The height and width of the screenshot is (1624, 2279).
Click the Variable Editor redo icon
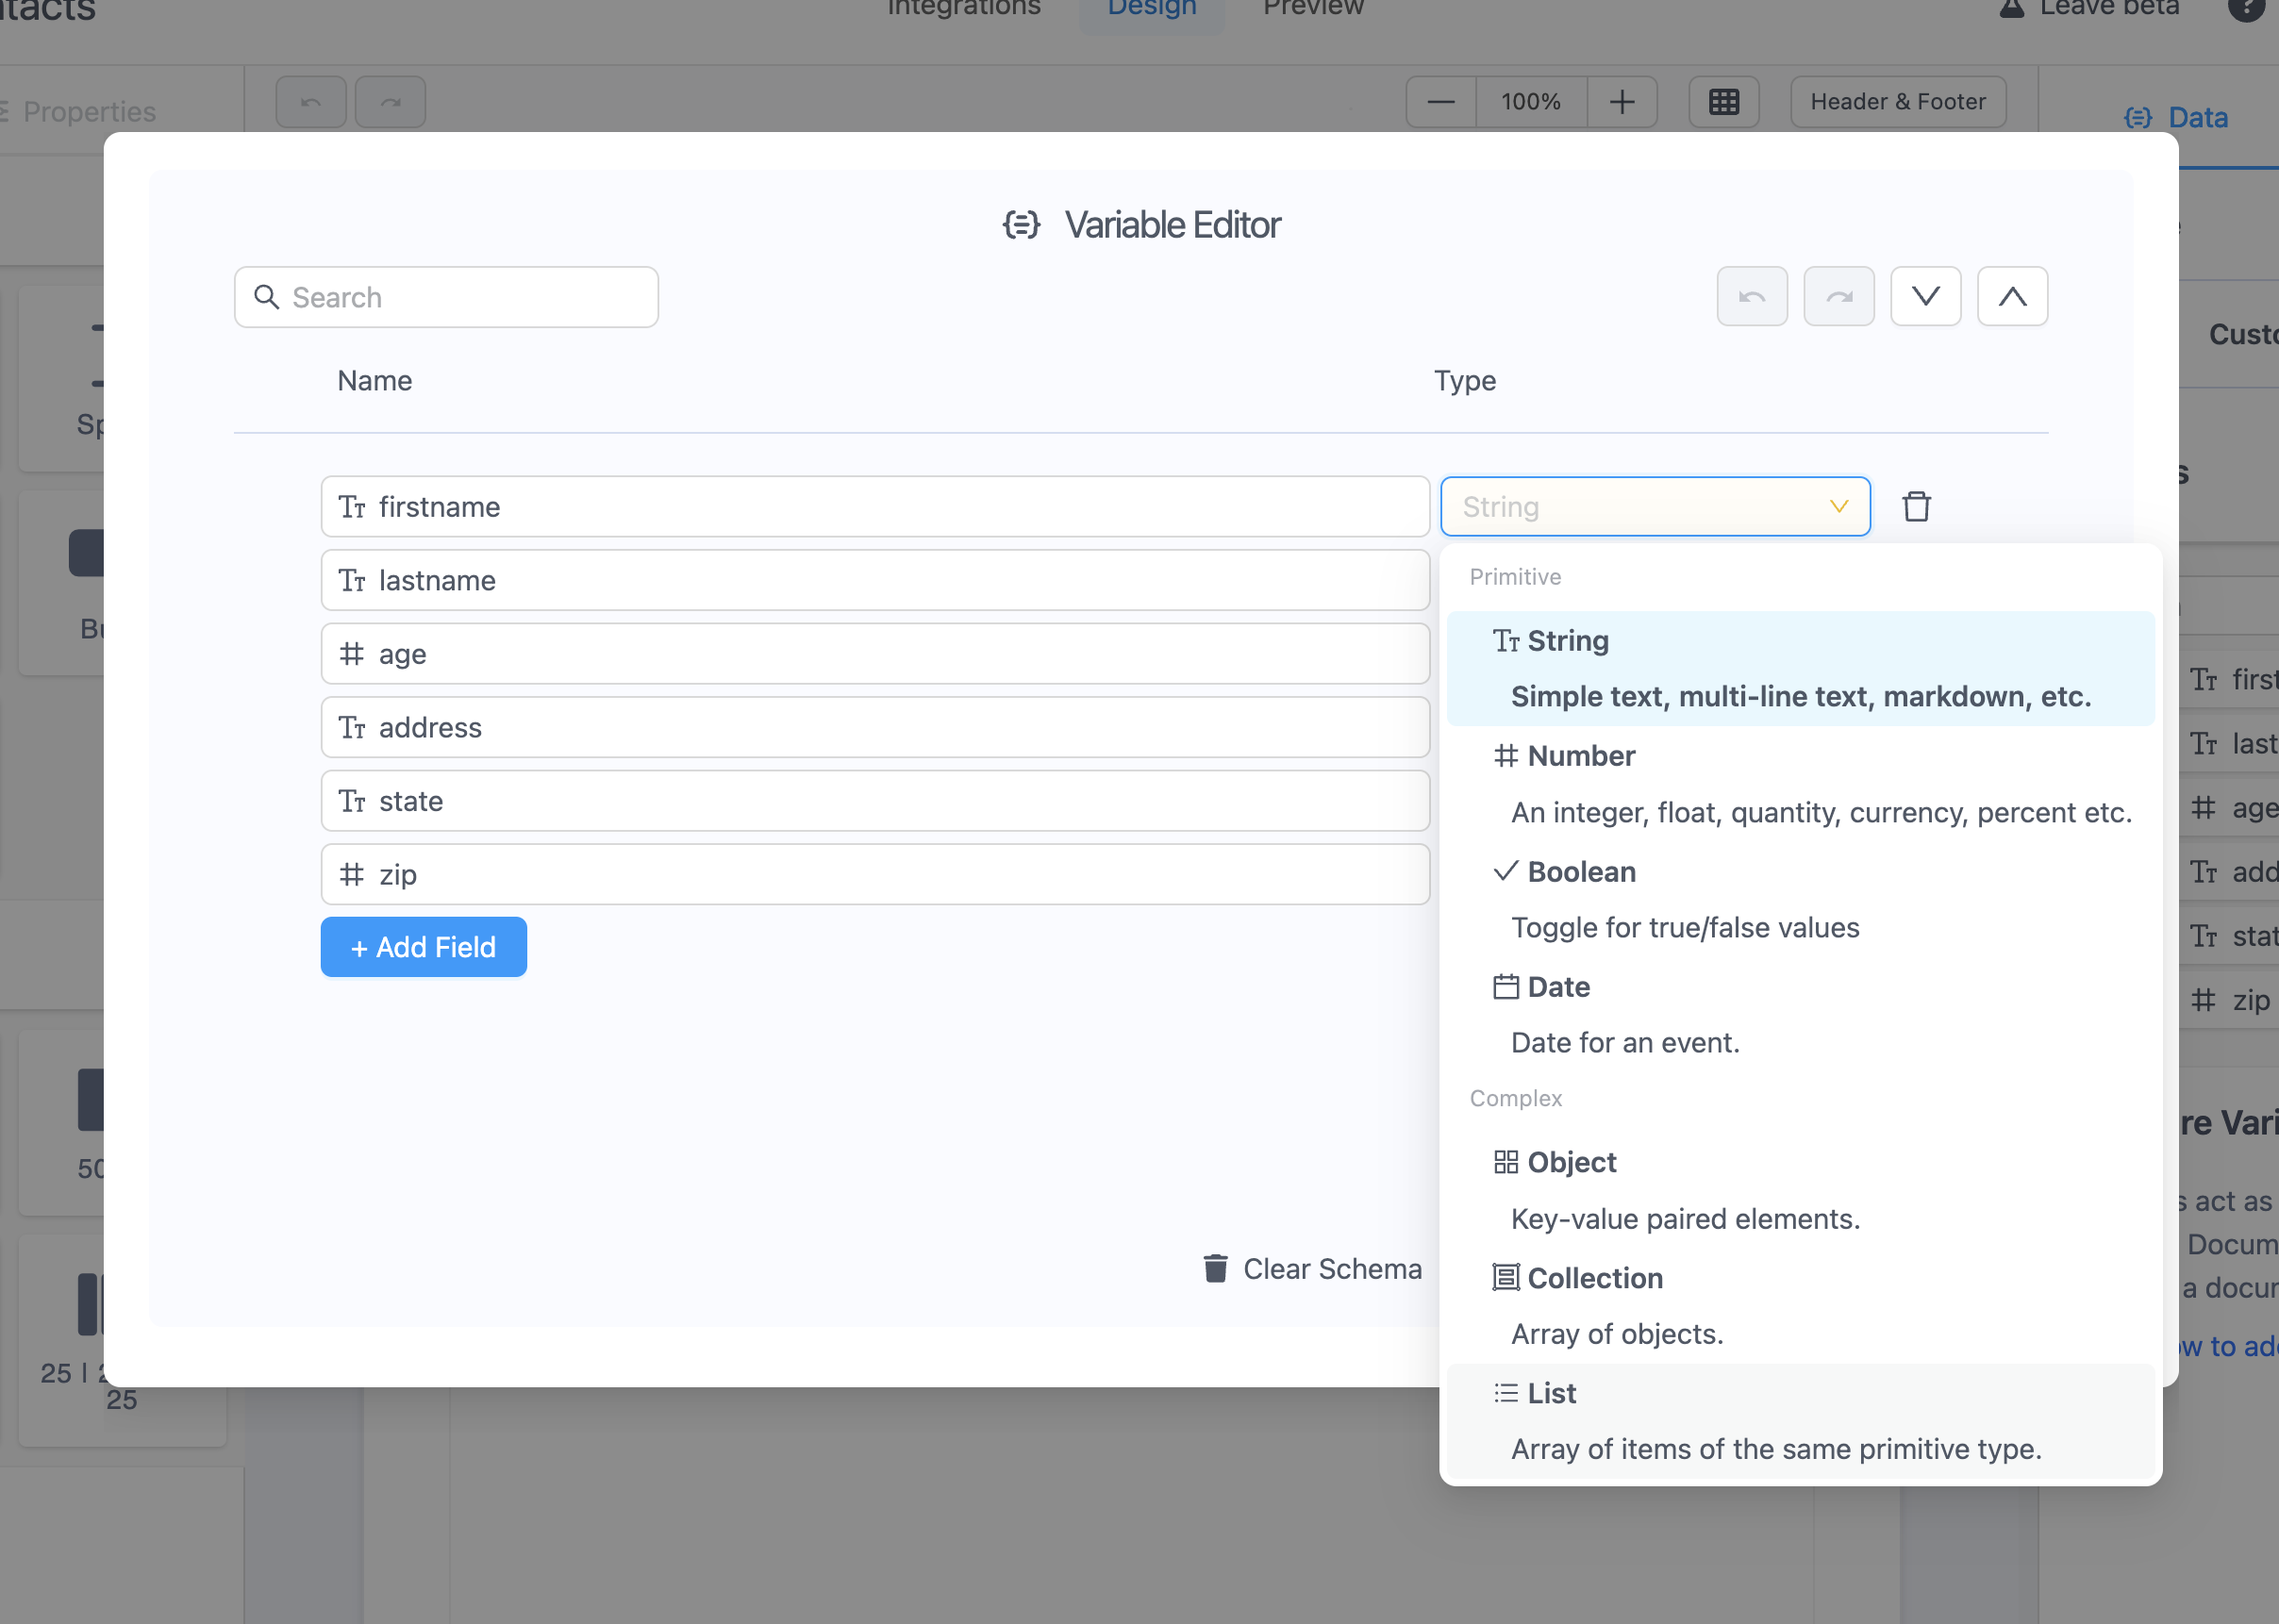[1838, 297]
